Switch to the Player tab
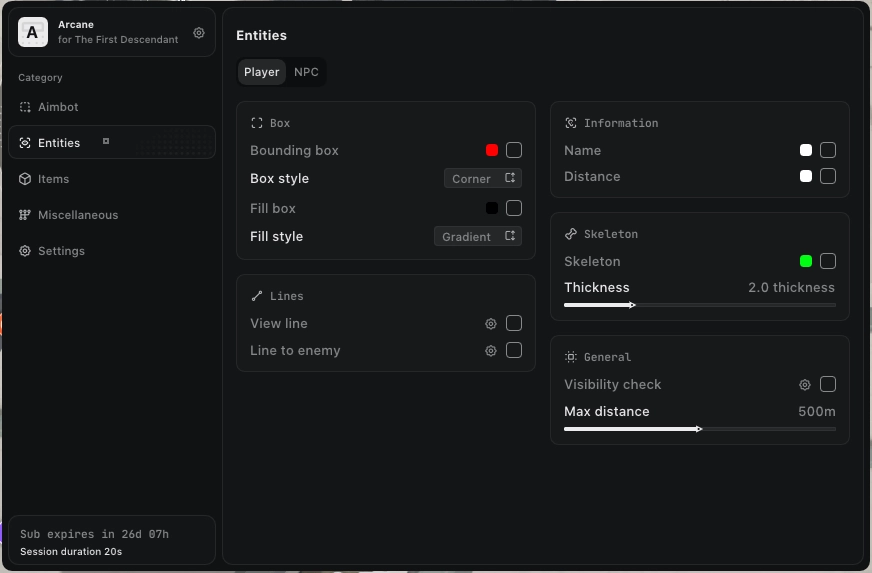 pos(261,72)
